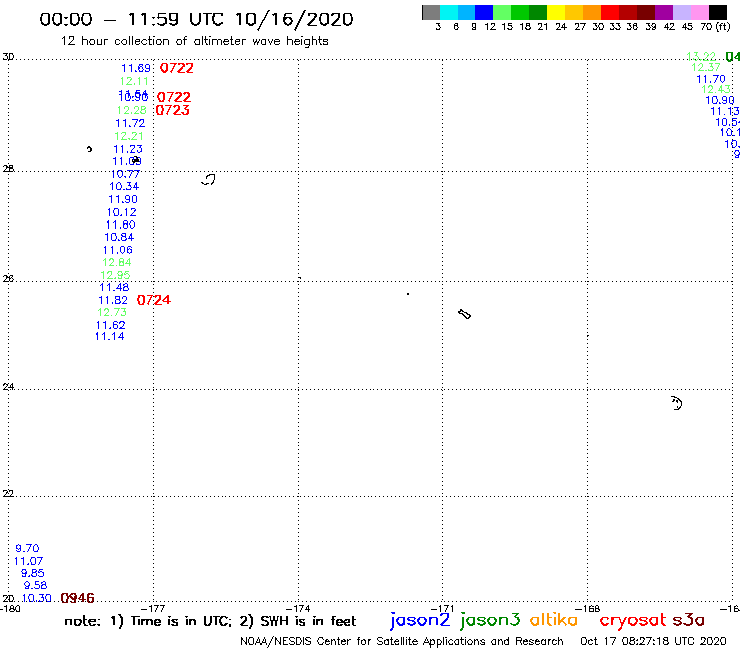Click the s3a legend label
The width and height of the screenshot is (740, 650).
(x=688, y=620)
